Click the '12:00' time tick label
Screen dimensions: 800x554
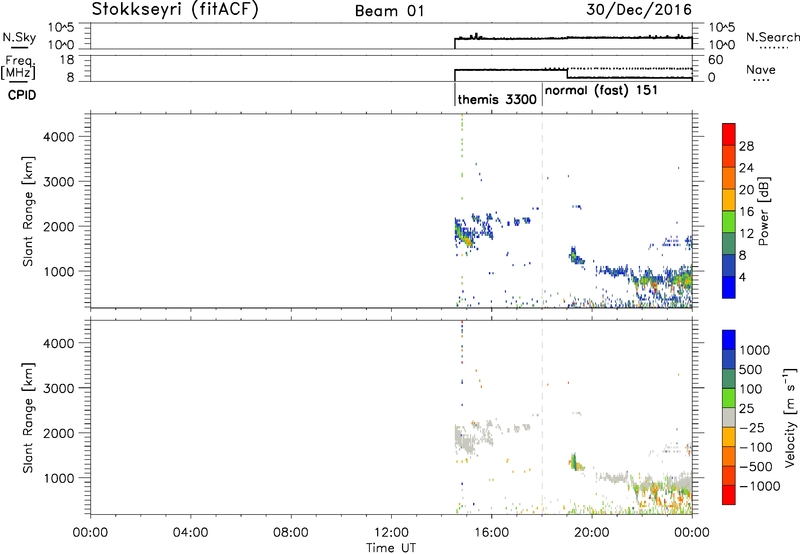[x=391, y=533]
